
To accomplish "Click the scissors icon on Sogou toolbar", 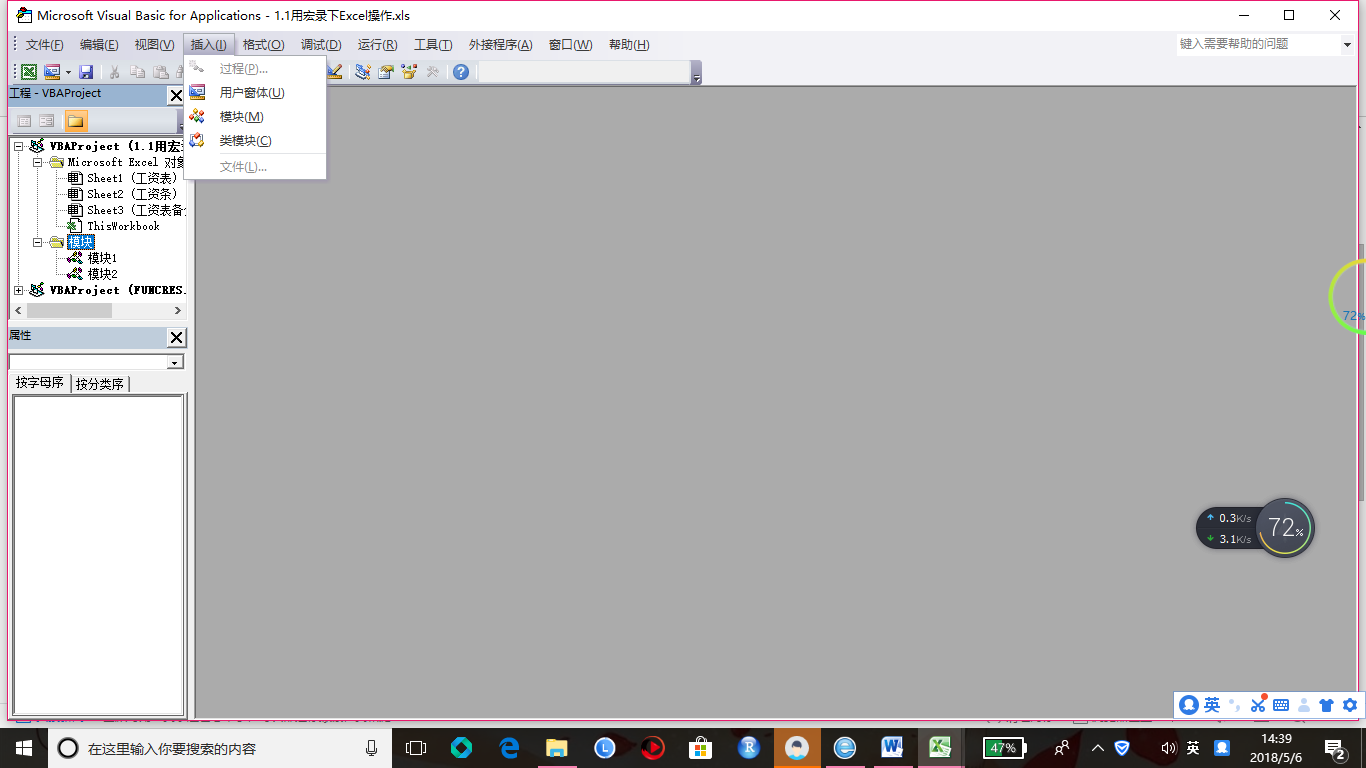I will click(x=1258, y=705).
